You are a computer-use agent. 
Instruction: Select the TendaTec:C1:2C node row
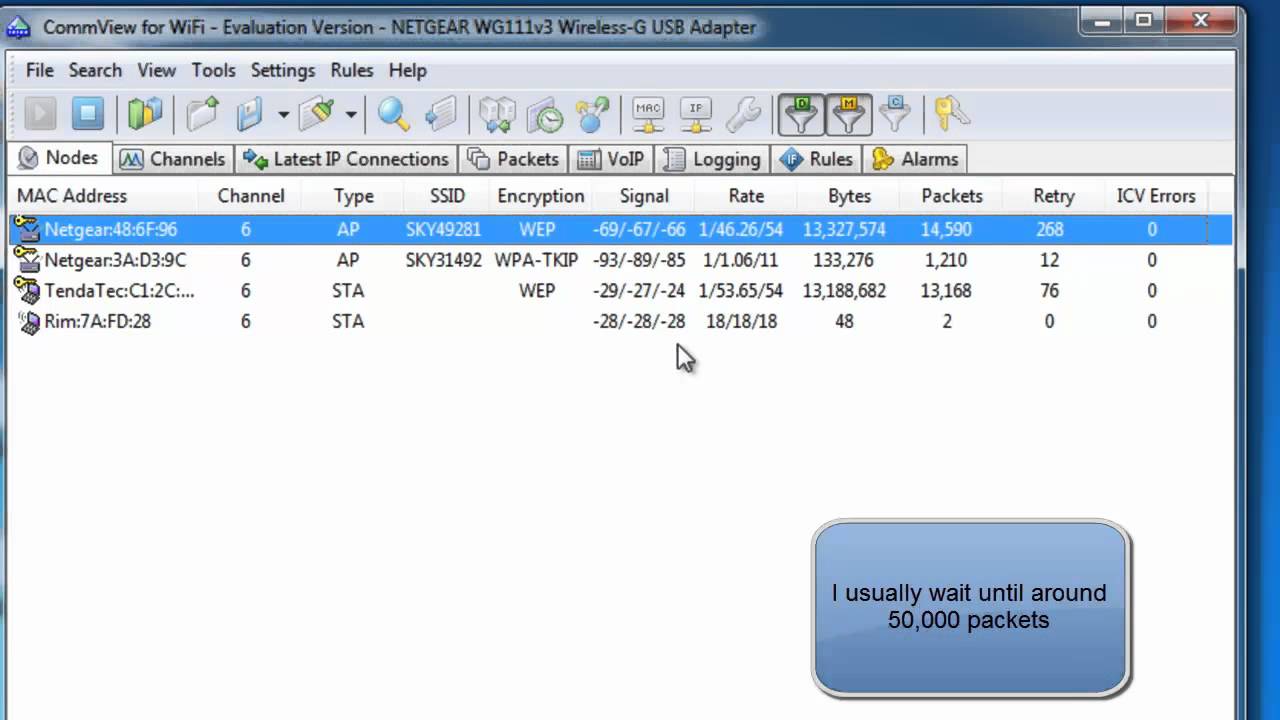[x=622, y=291]
